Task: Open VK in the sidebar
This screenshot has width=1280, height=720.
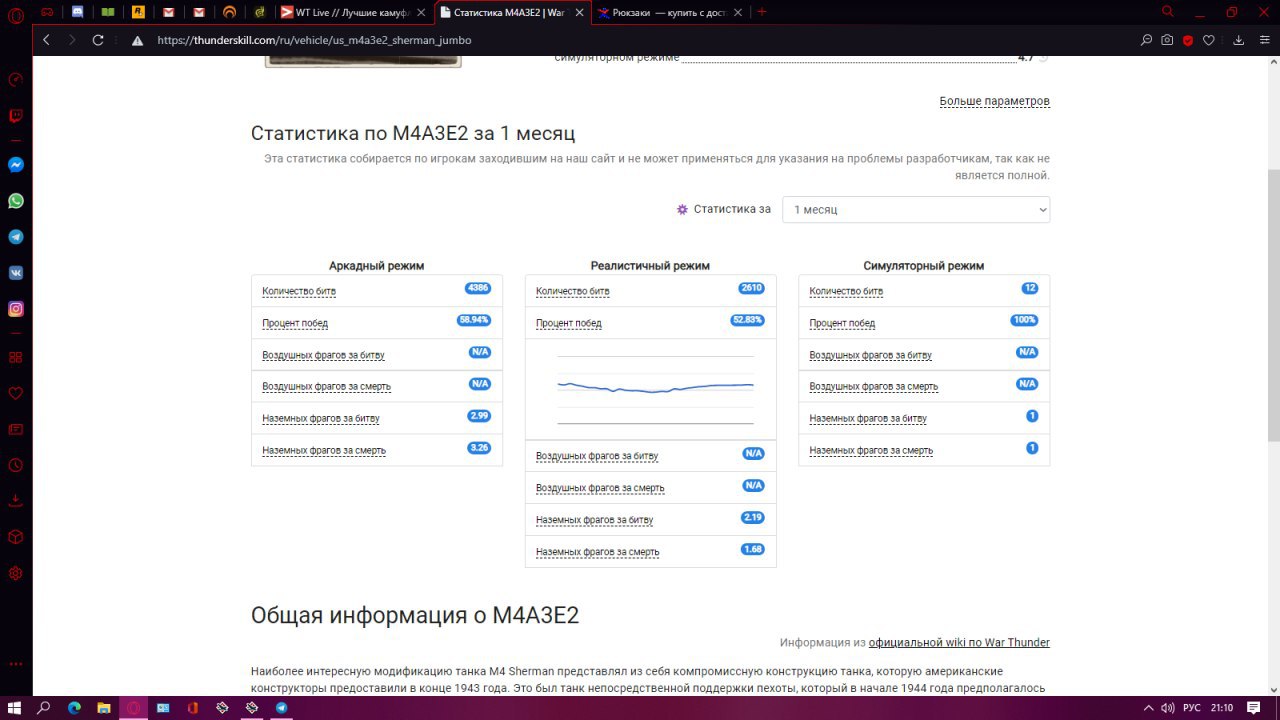Action: click(x=16, y=273)
